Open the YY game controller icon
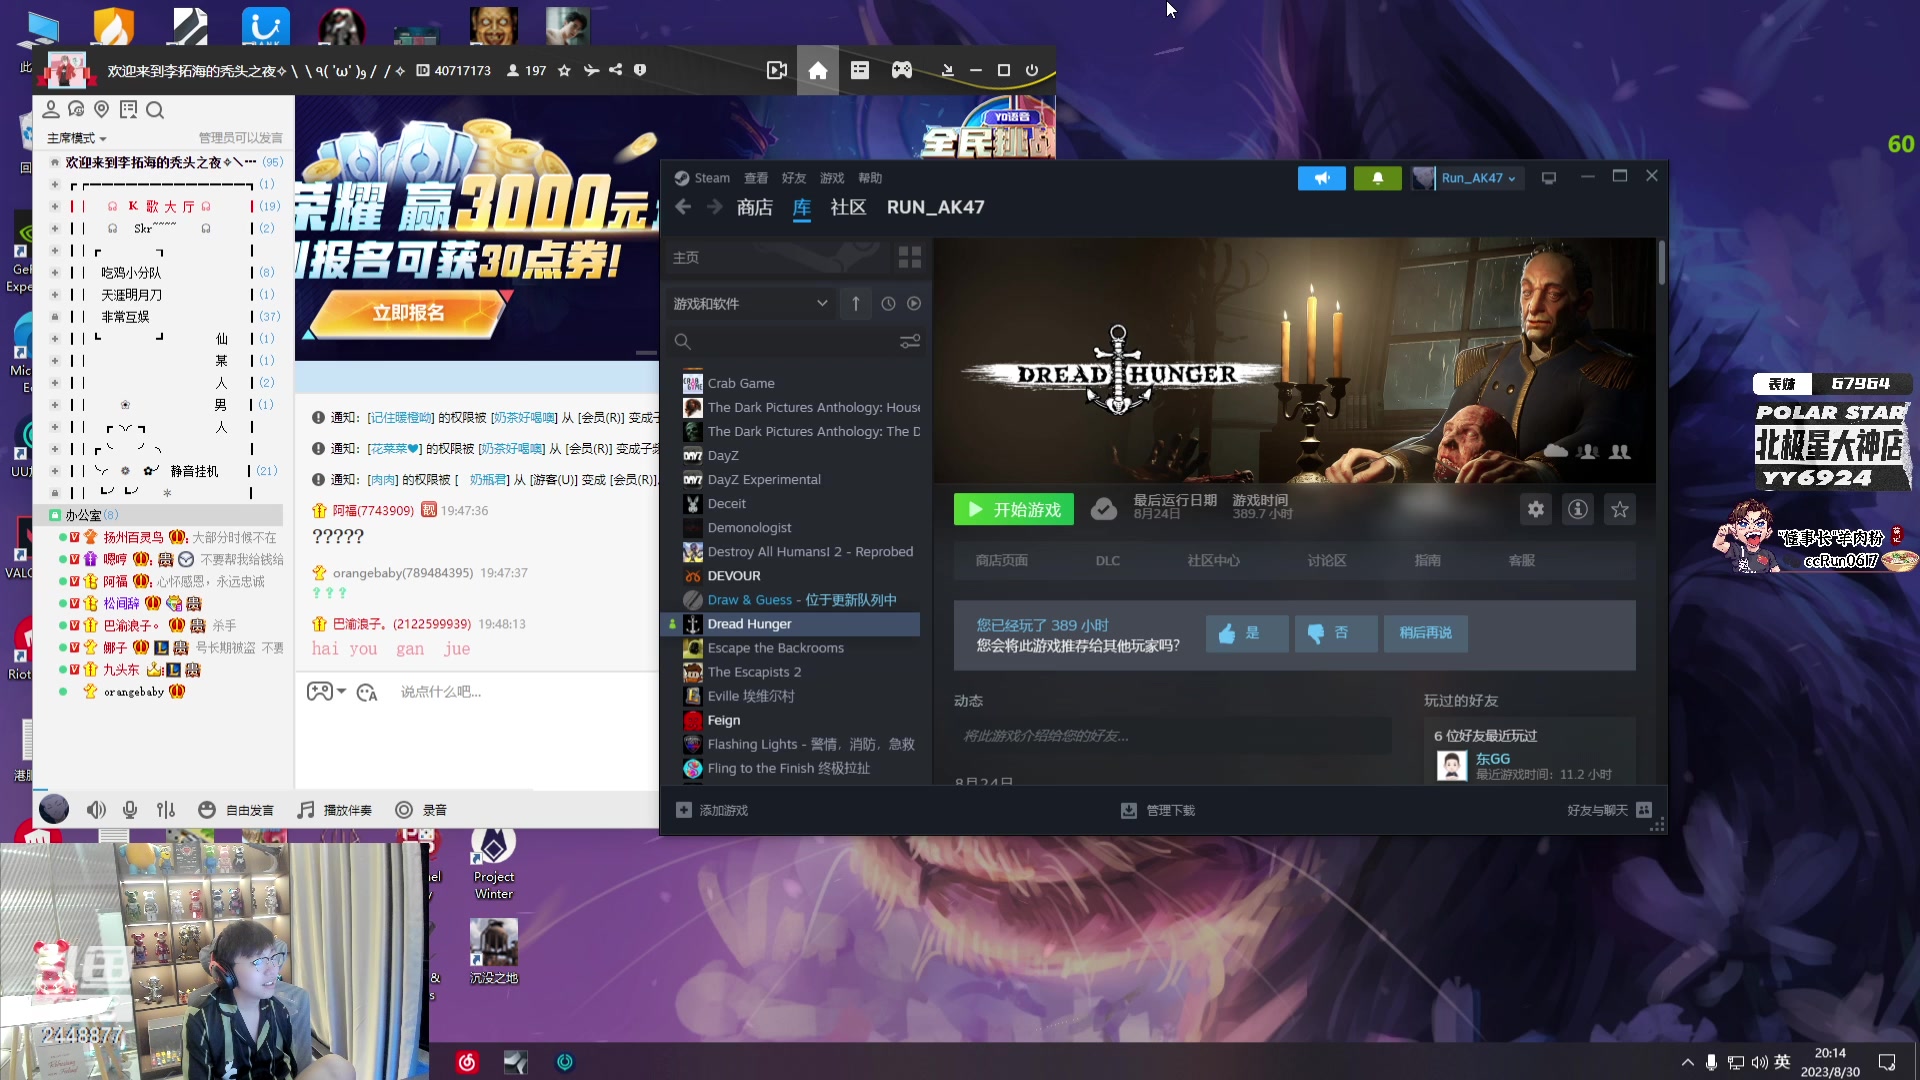This screenshot has width=1920, height=1080. click(902, 70)
